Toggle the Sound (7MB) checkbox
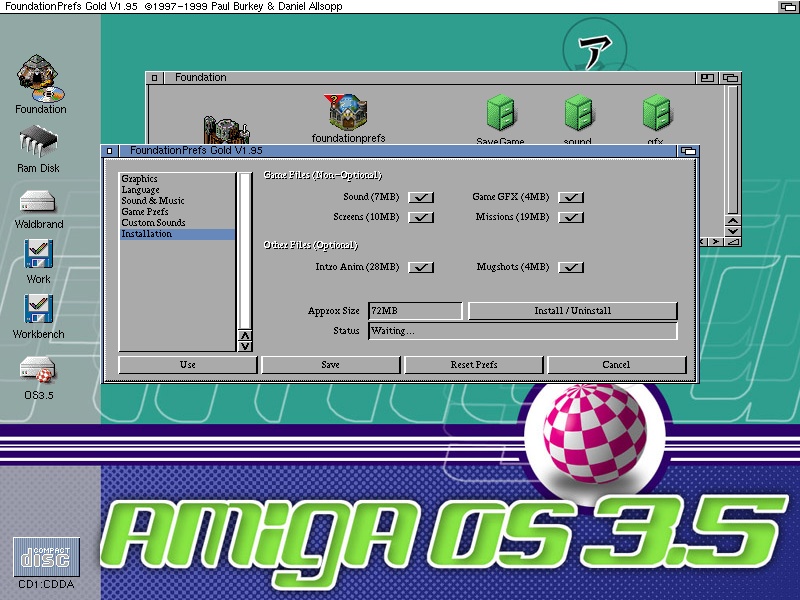This screenshot has height=600, width=800. [x=421, y=197]
